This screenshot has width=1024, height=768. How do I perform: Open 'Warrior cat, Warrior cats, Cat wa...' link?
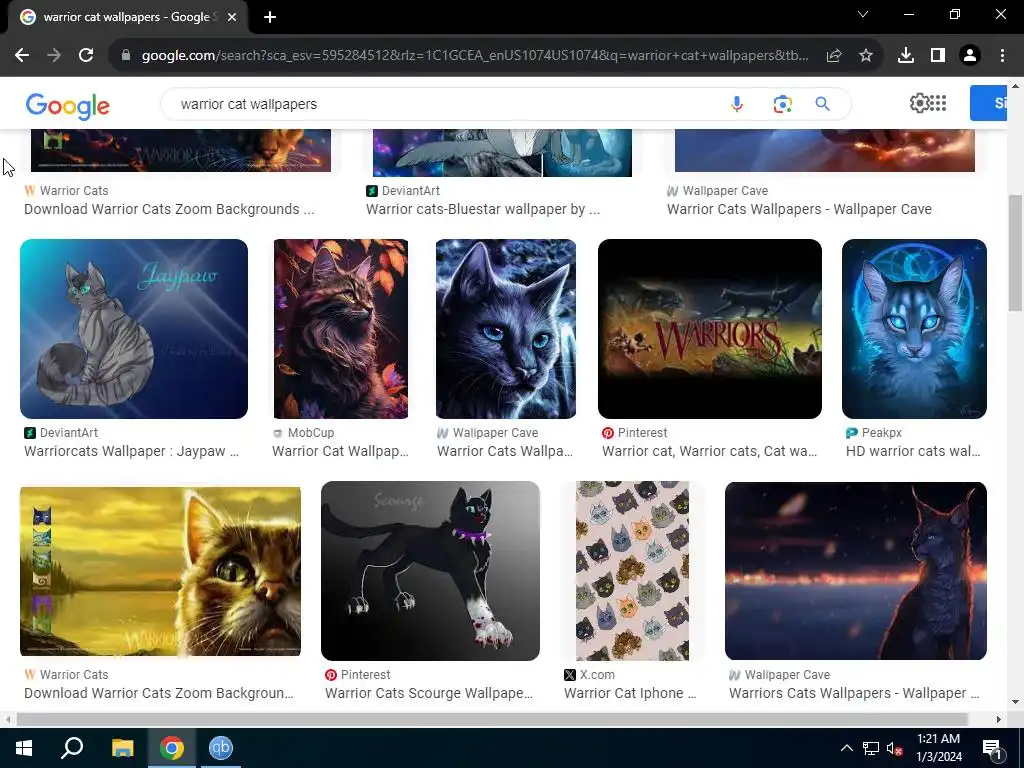[x=709, y=451]
